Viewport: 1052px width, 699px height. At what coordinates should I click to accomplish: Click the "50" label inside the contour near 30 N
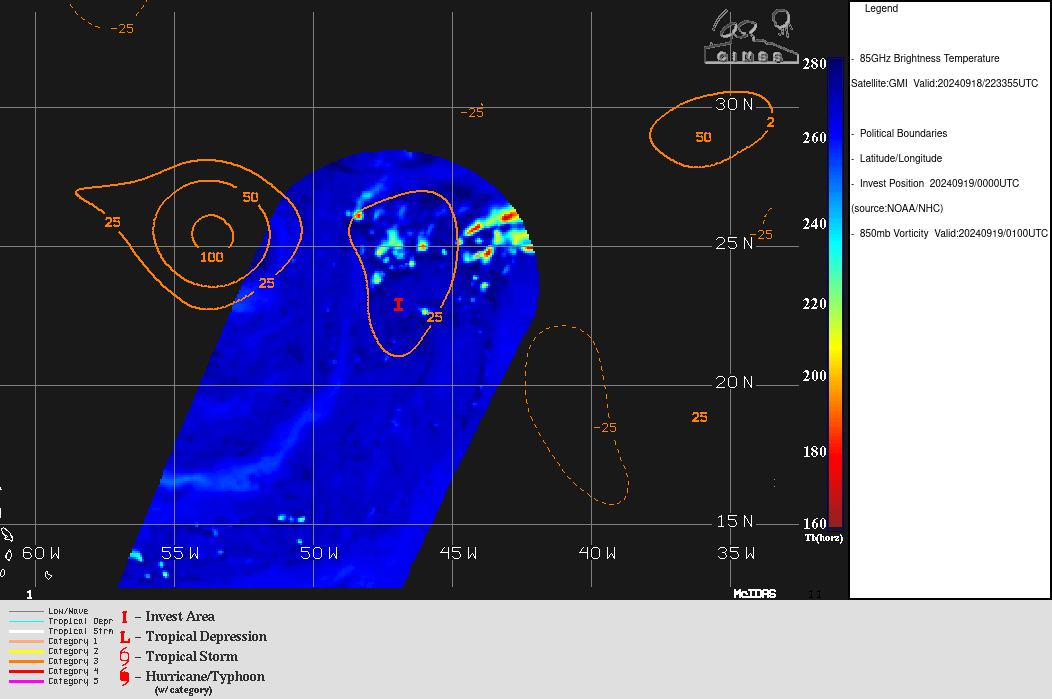coord(703,137)
